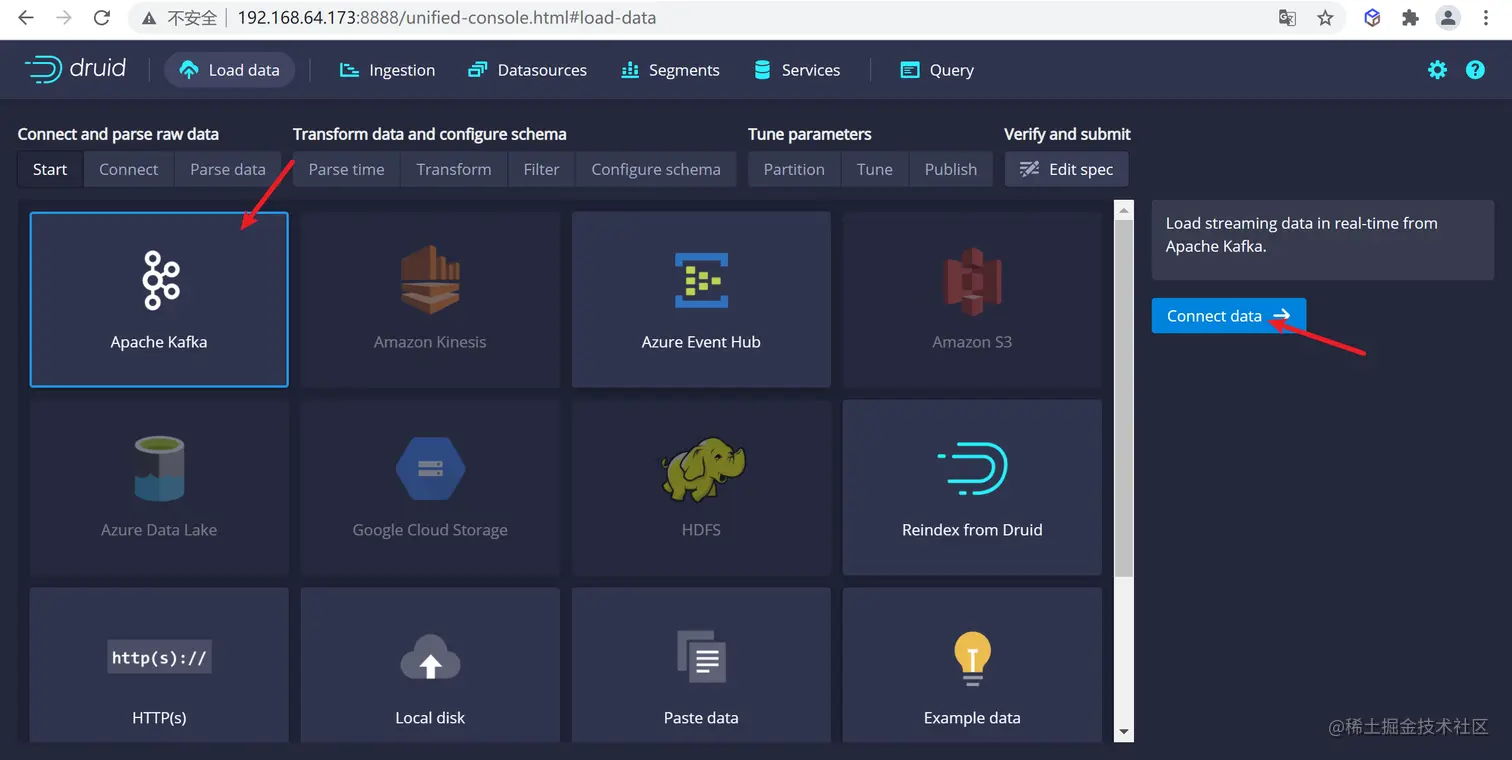Open the browser profile avatar
The image size is (1512, 760).
point(1448,18)
